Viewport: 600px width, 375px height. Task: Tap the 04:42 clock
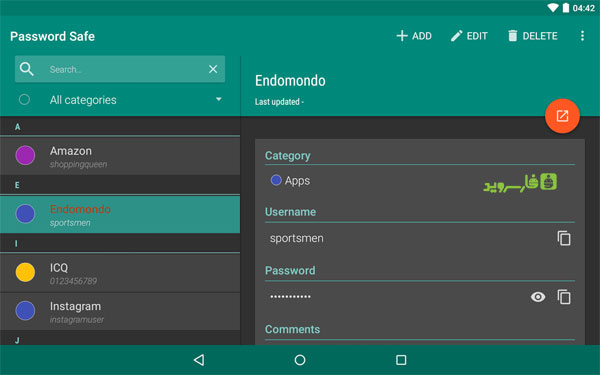[x=584, y=8]
